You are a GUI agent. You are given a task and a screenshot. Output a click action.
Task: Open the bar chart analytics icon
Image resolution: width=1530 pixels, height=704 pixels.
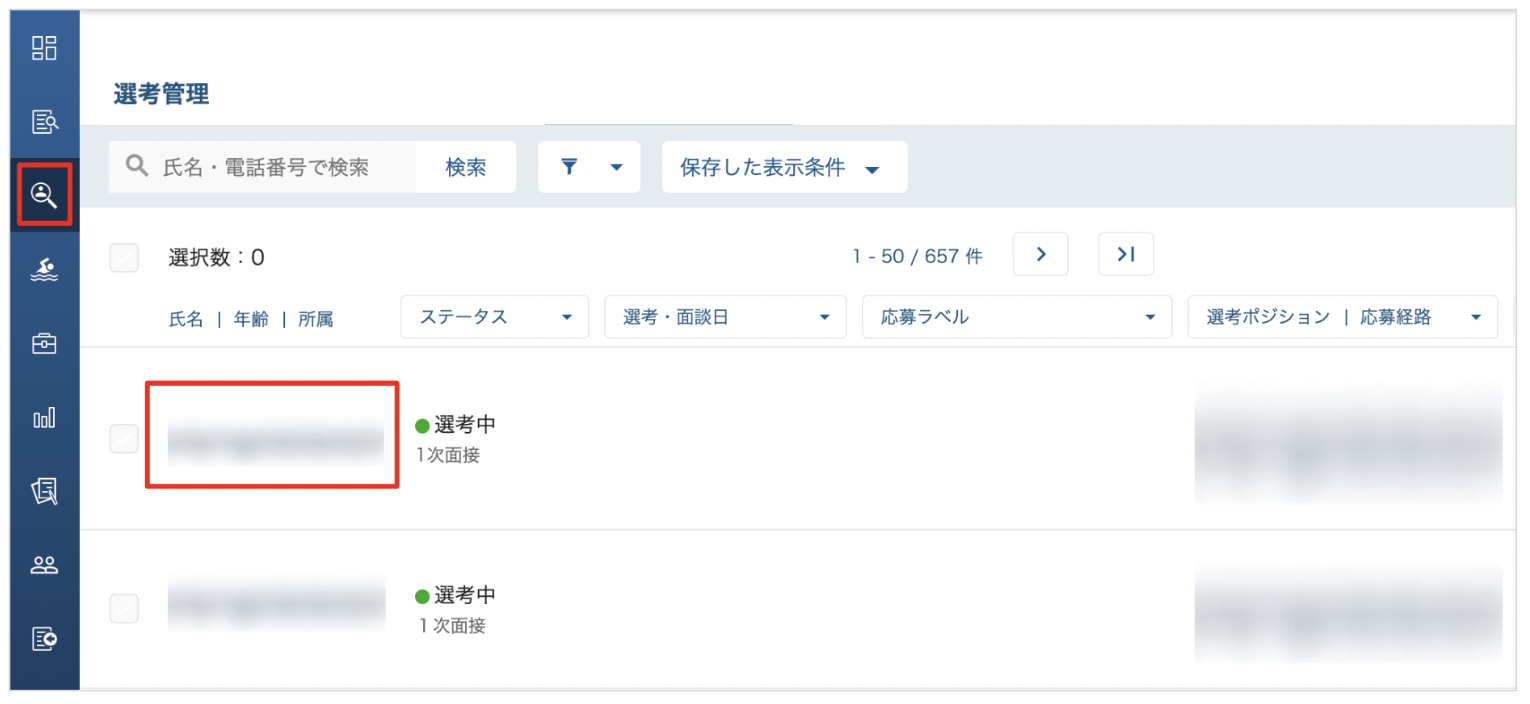point(44,418)
